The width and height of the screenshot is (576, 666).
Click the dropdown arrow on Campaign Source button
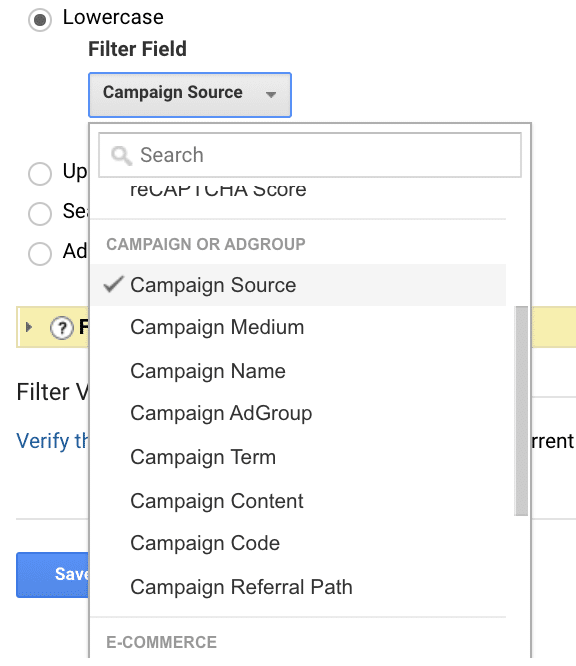pyautogui.click(x=271, y=95)
